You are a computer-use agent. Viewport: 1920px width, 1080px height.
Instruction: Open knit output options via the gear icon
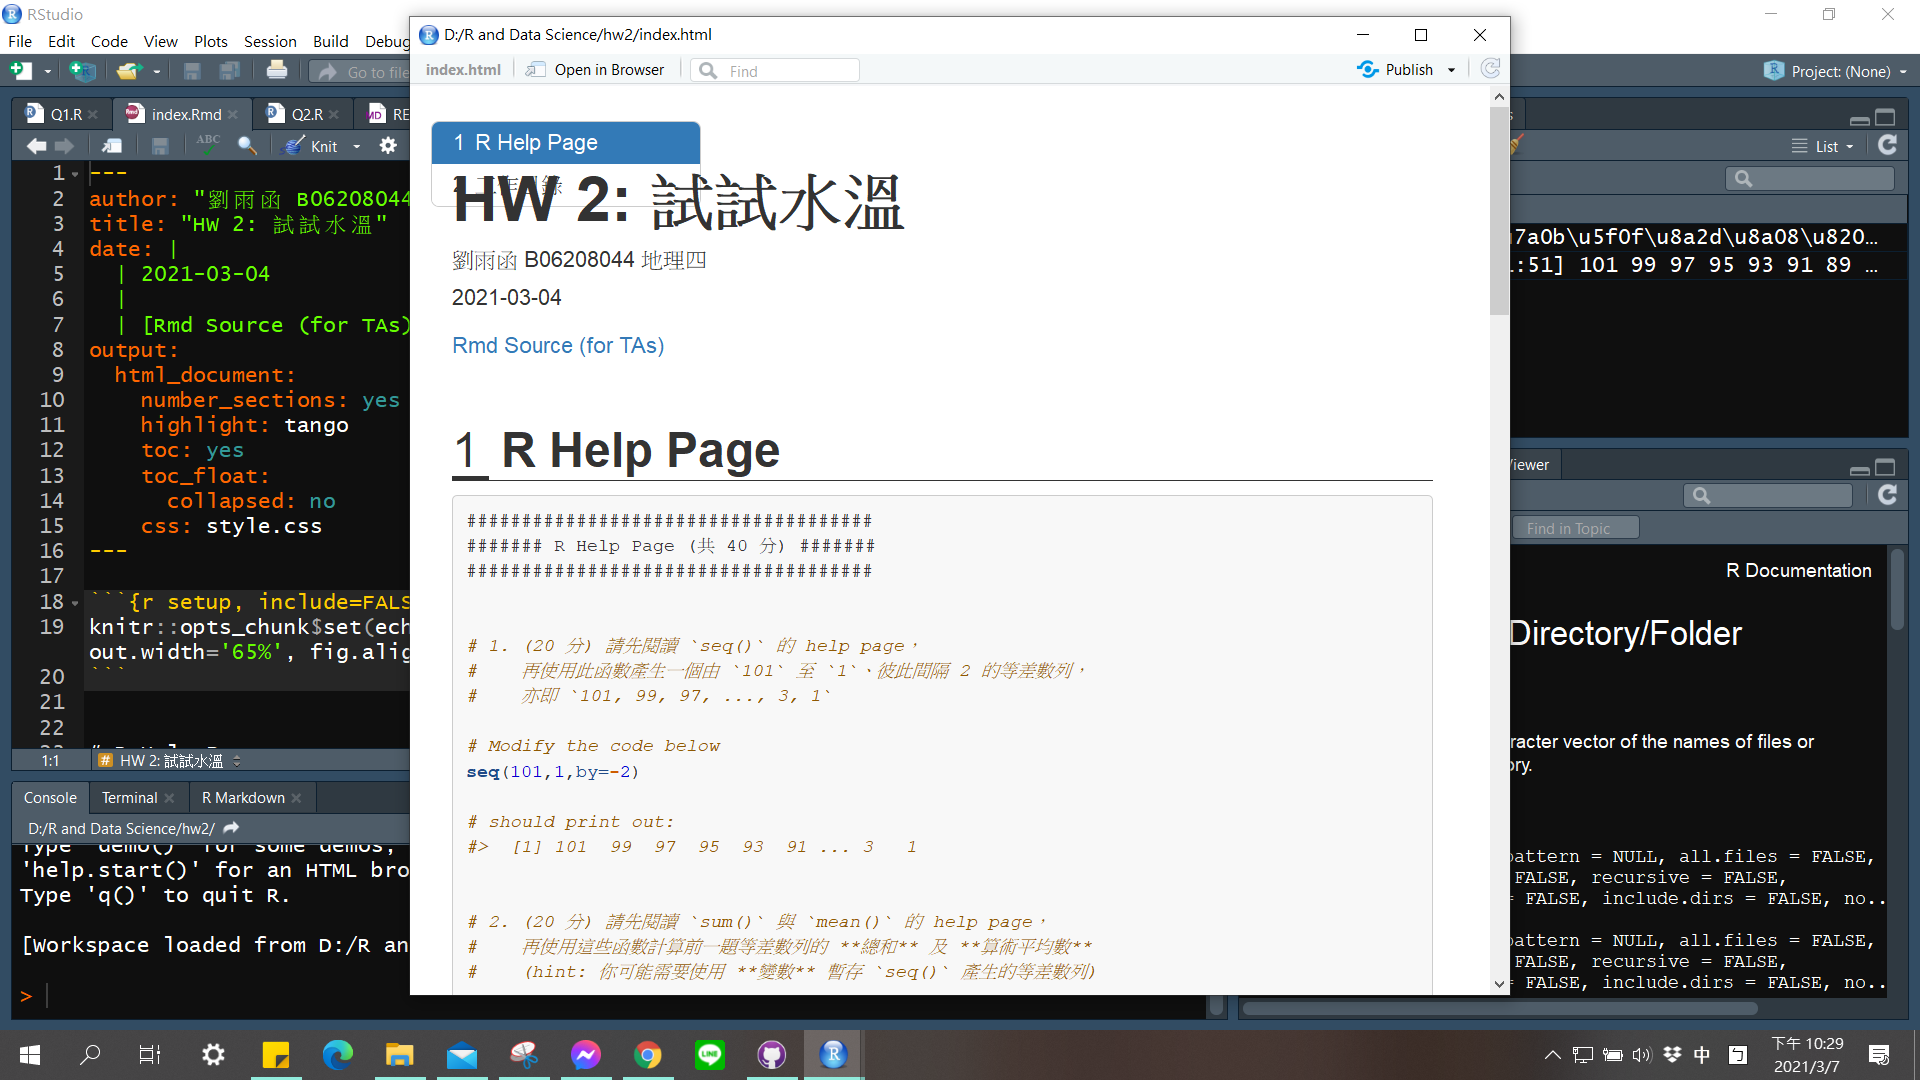click(388, 145)
